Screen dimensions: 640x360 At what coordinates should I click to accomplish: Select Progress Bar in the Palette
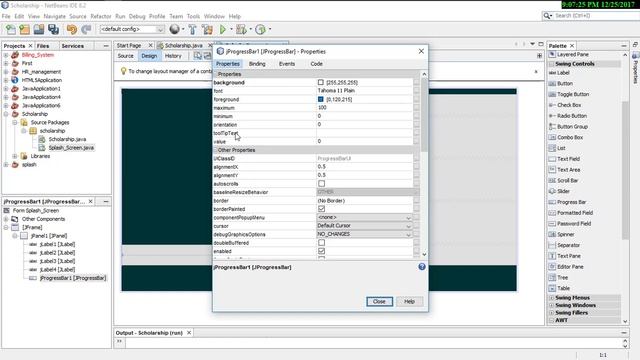[x=571, y=202]
